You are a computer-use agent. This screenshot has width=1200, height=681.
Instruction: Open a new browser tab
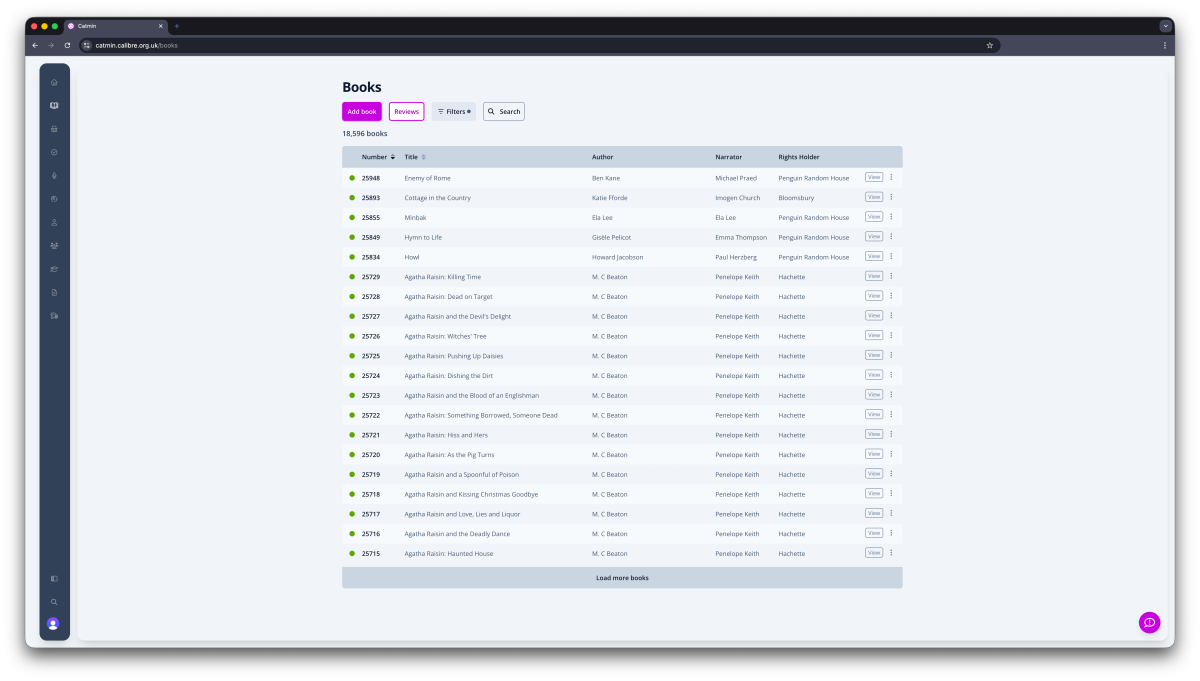[x=177, y=26]
